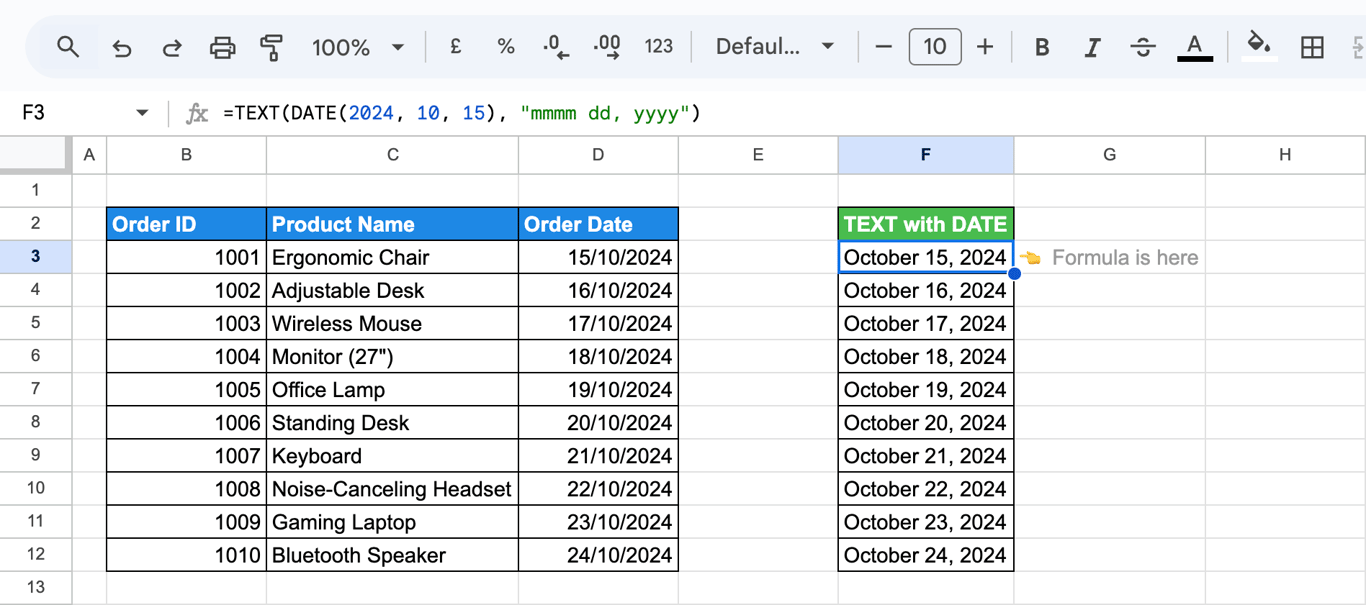
Task: Open the Default font dropdown
Action: 775,47
